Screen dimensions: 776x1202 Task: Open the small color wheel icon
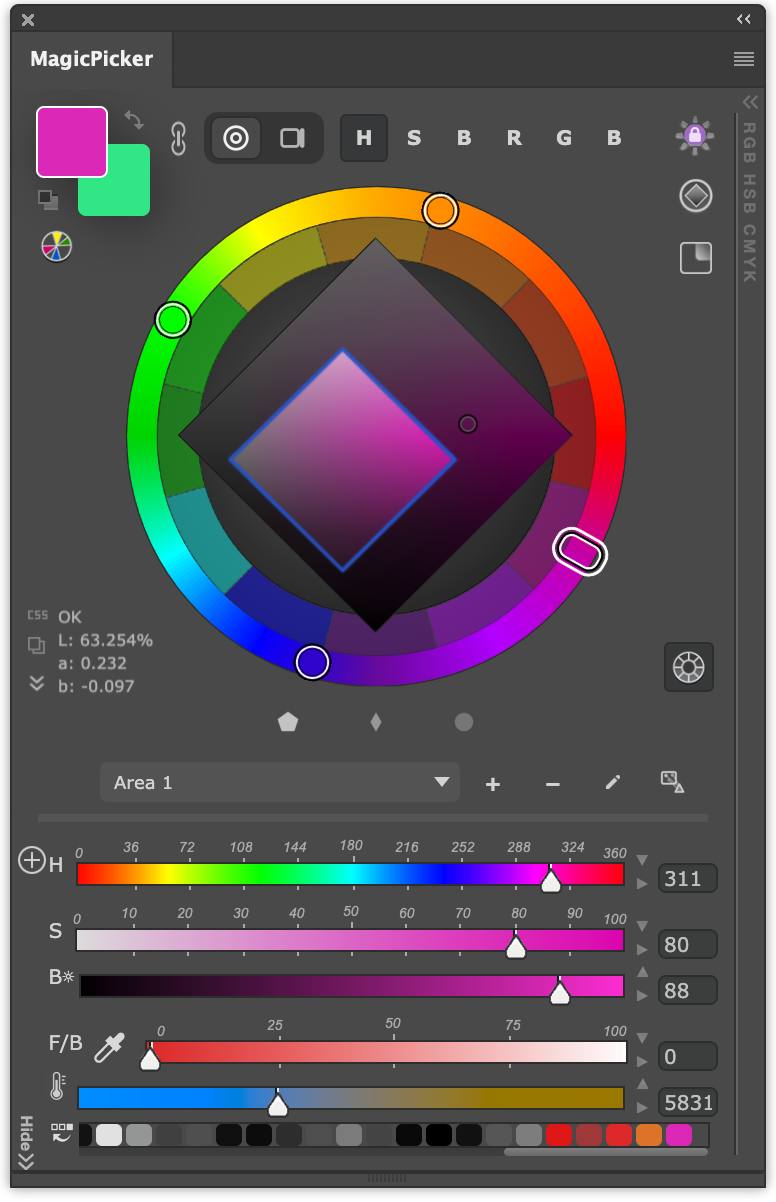[57, 246]
